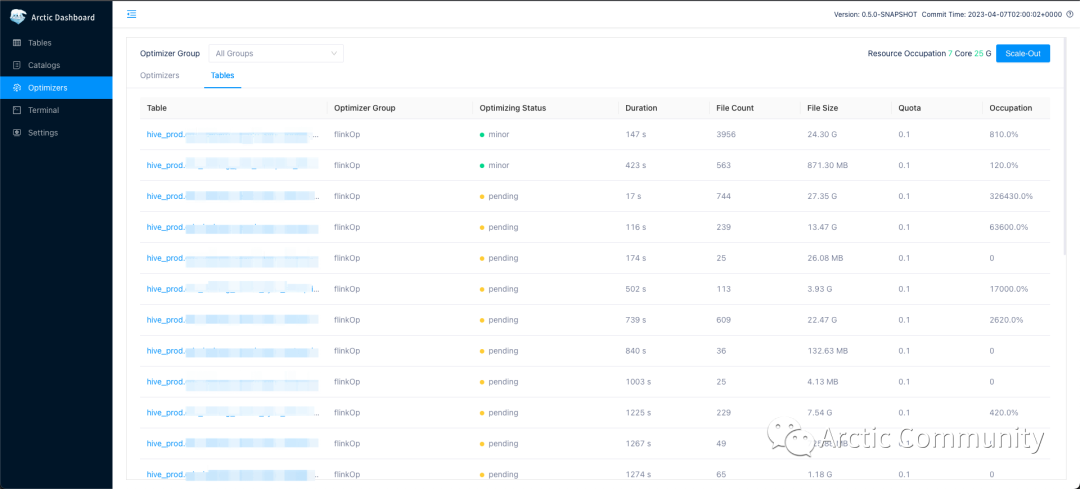Click the Optimizing Status column header

click(512, 108)
